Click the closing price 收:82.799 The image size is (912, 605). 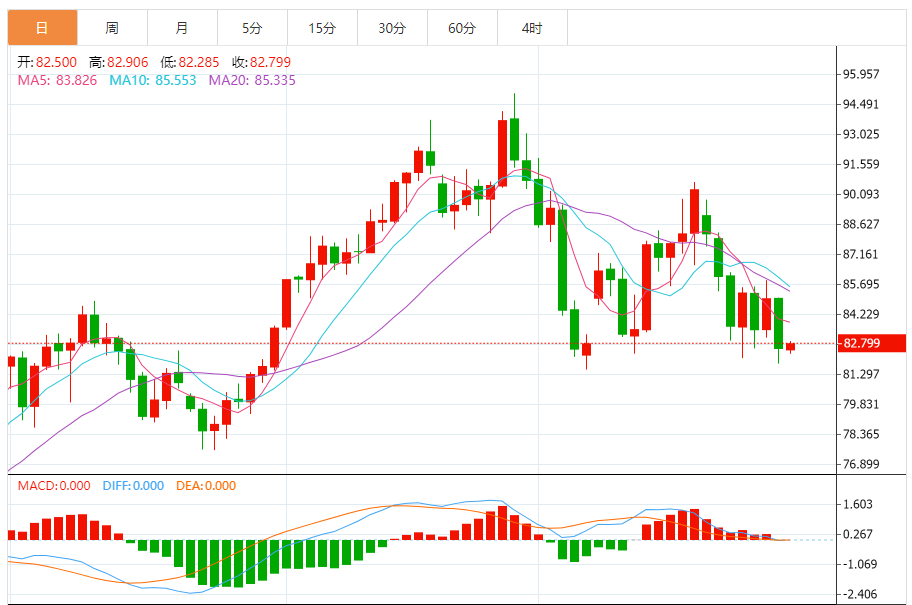261,62
